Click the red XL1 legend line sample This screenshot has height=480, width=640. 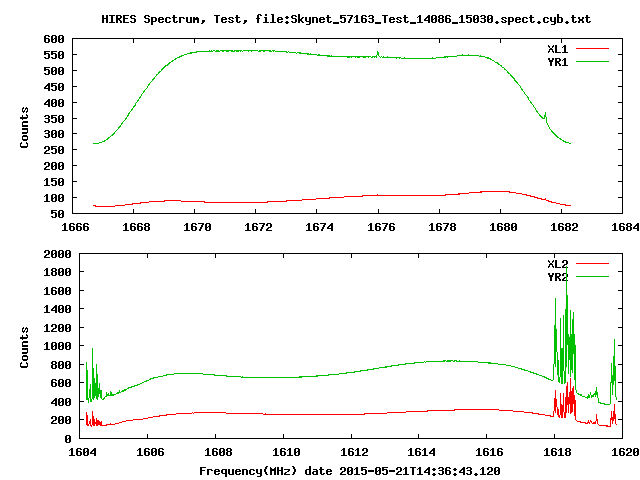click(592, 49)
